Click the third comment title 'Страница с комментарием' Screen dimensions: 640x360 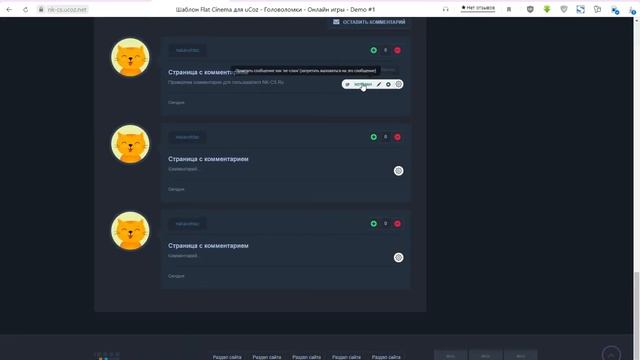[208, 246]
